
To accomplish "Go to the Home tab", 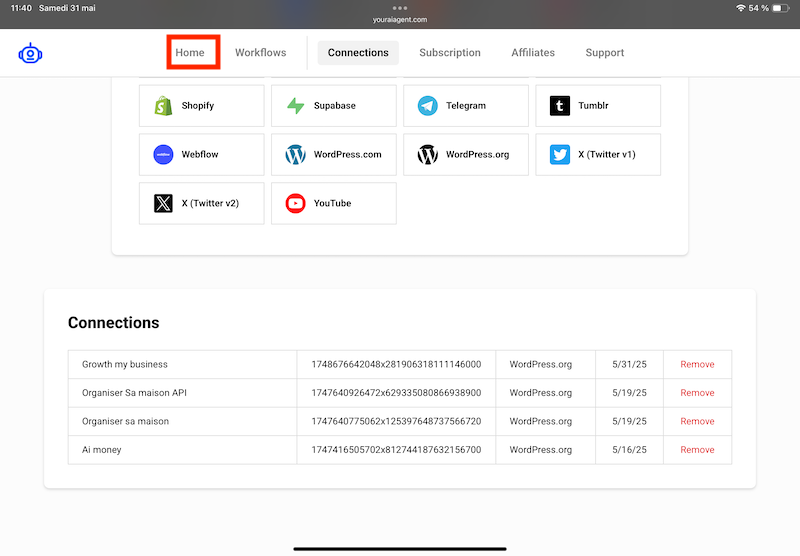I will coord(190,53).
